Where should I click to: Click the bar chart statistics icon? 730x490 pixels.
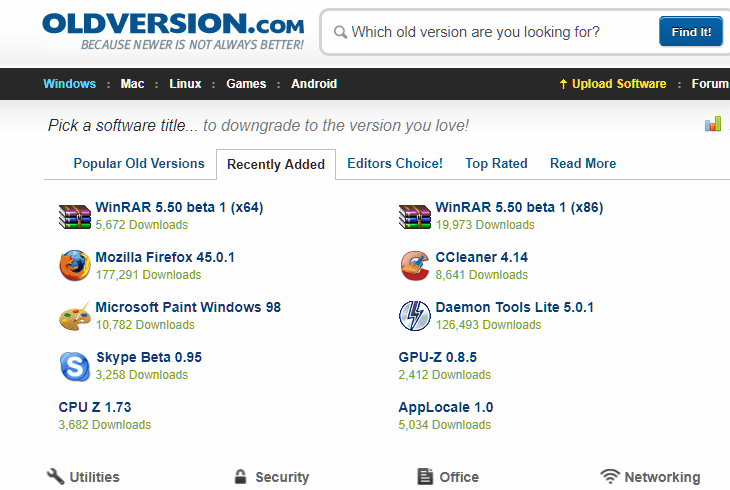coord(713,124)
